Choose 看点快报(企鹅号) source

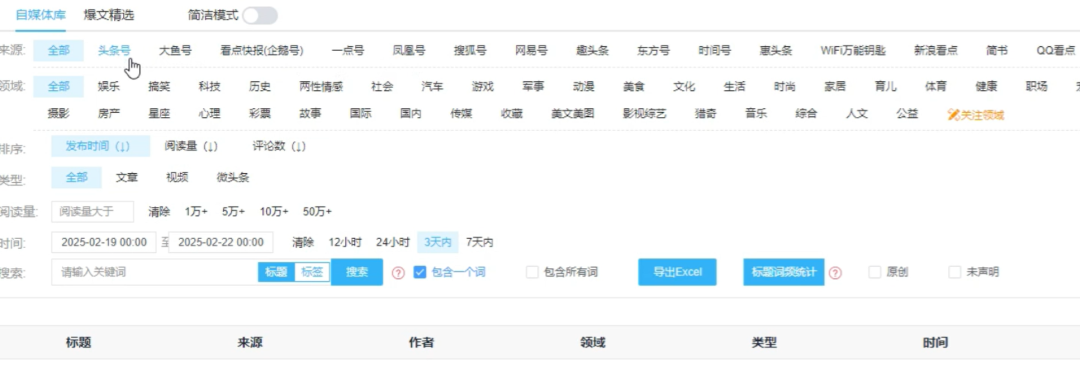coord(262,50)
